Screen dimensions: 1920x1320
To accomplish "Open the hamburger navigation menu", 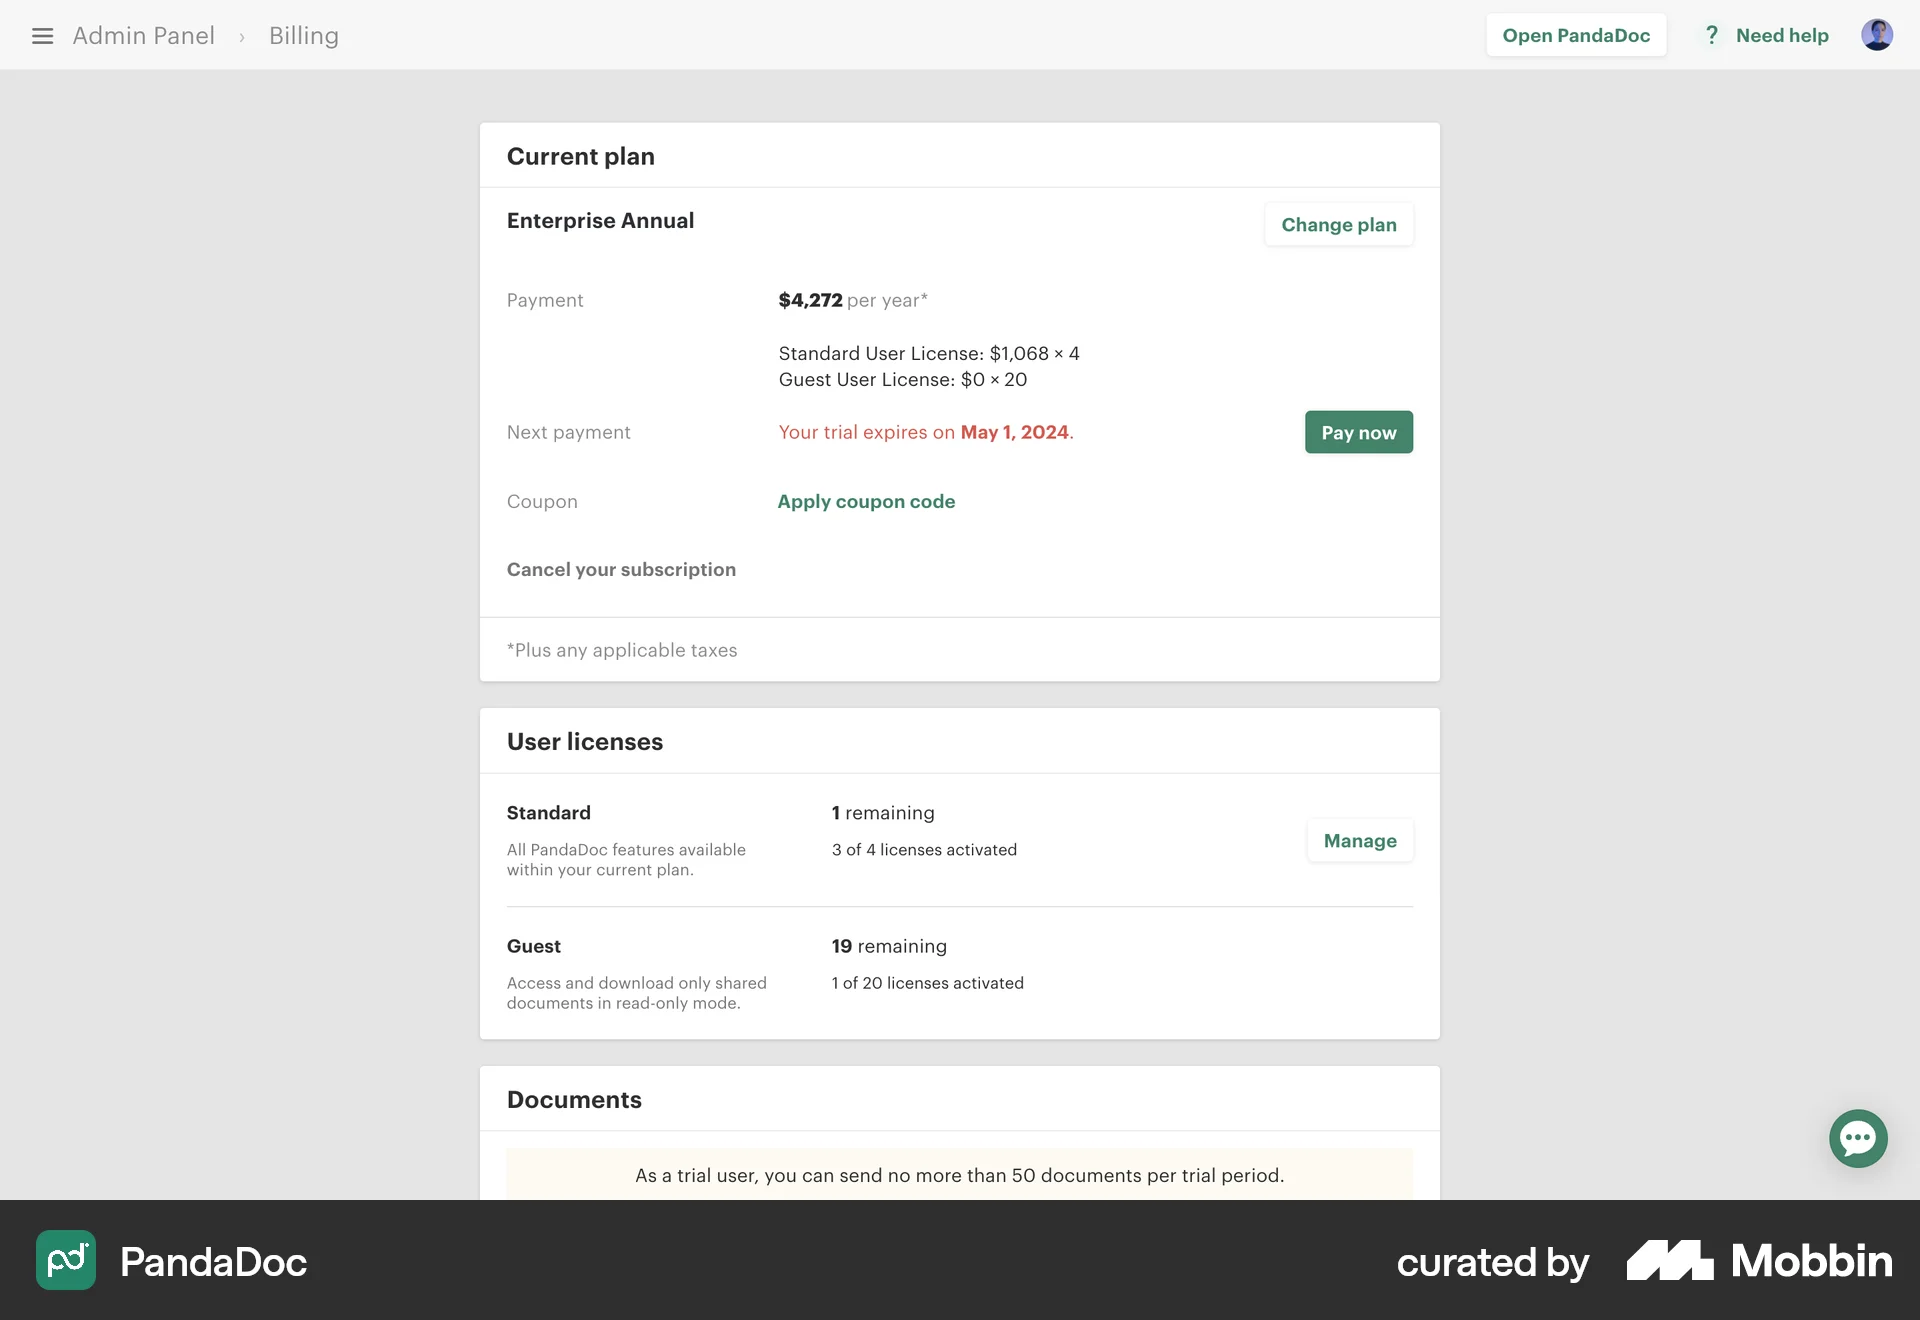I will click(x=42, y=35).
